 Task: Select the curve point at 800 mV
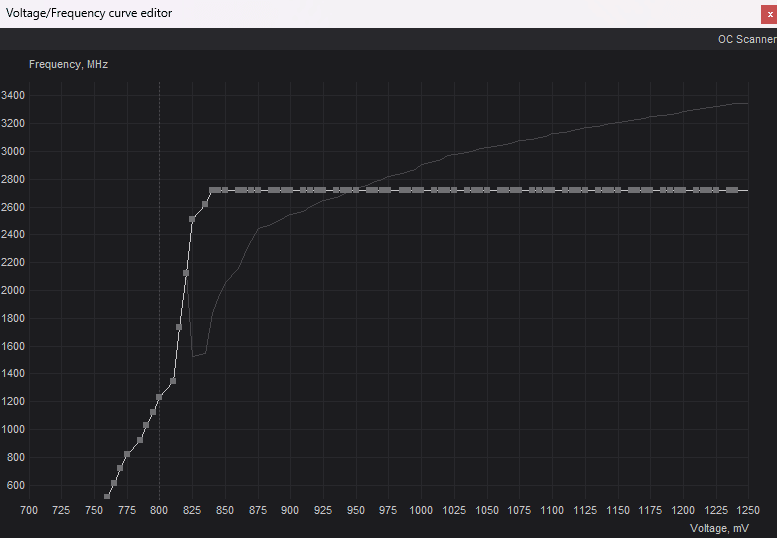159,397
